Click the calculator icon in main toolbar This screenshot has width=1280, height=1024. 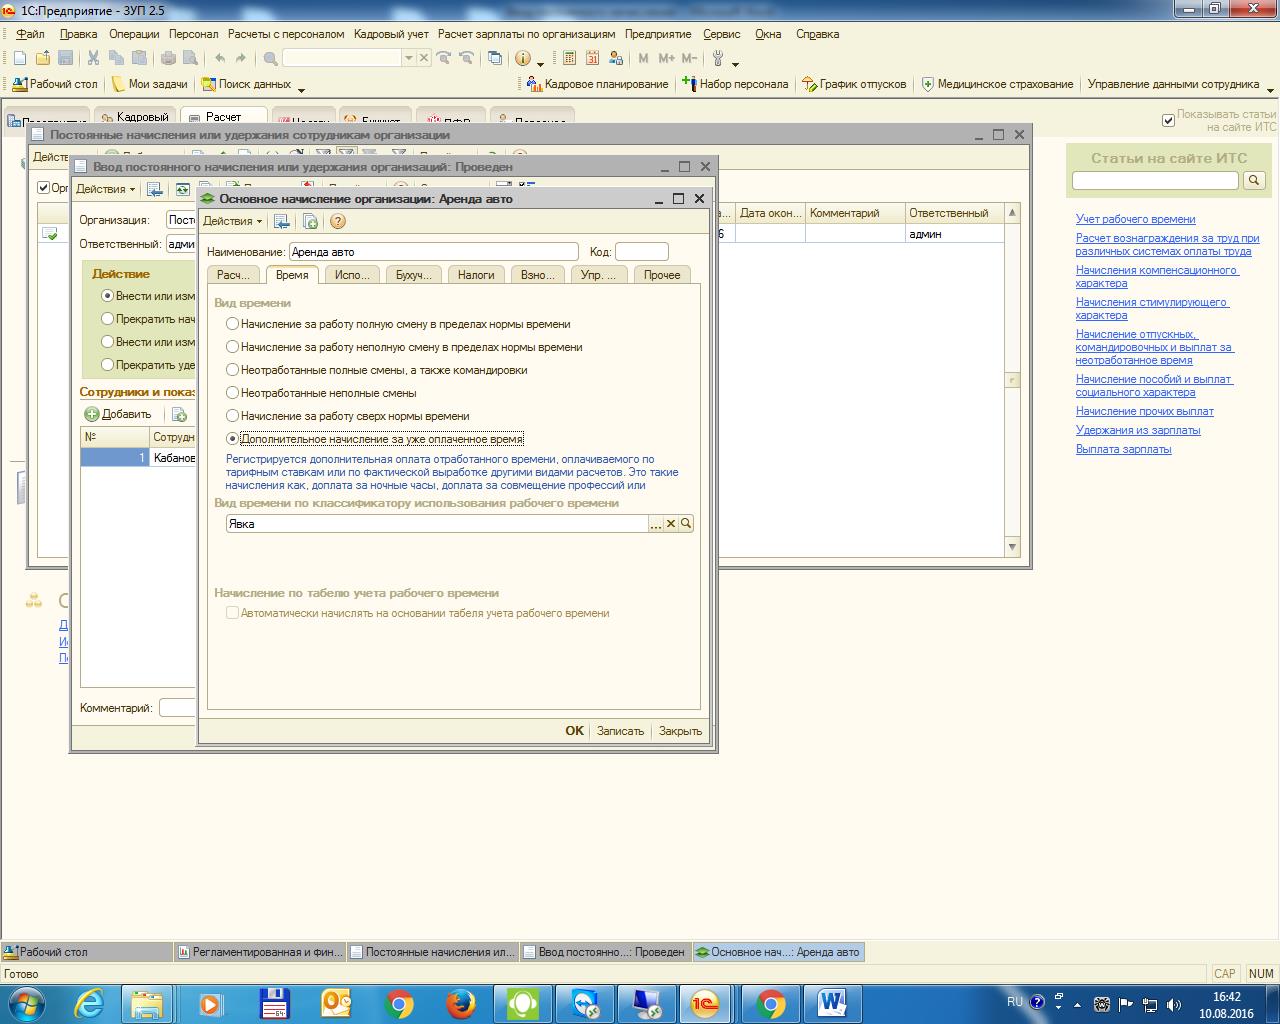[x=569, y=59]
